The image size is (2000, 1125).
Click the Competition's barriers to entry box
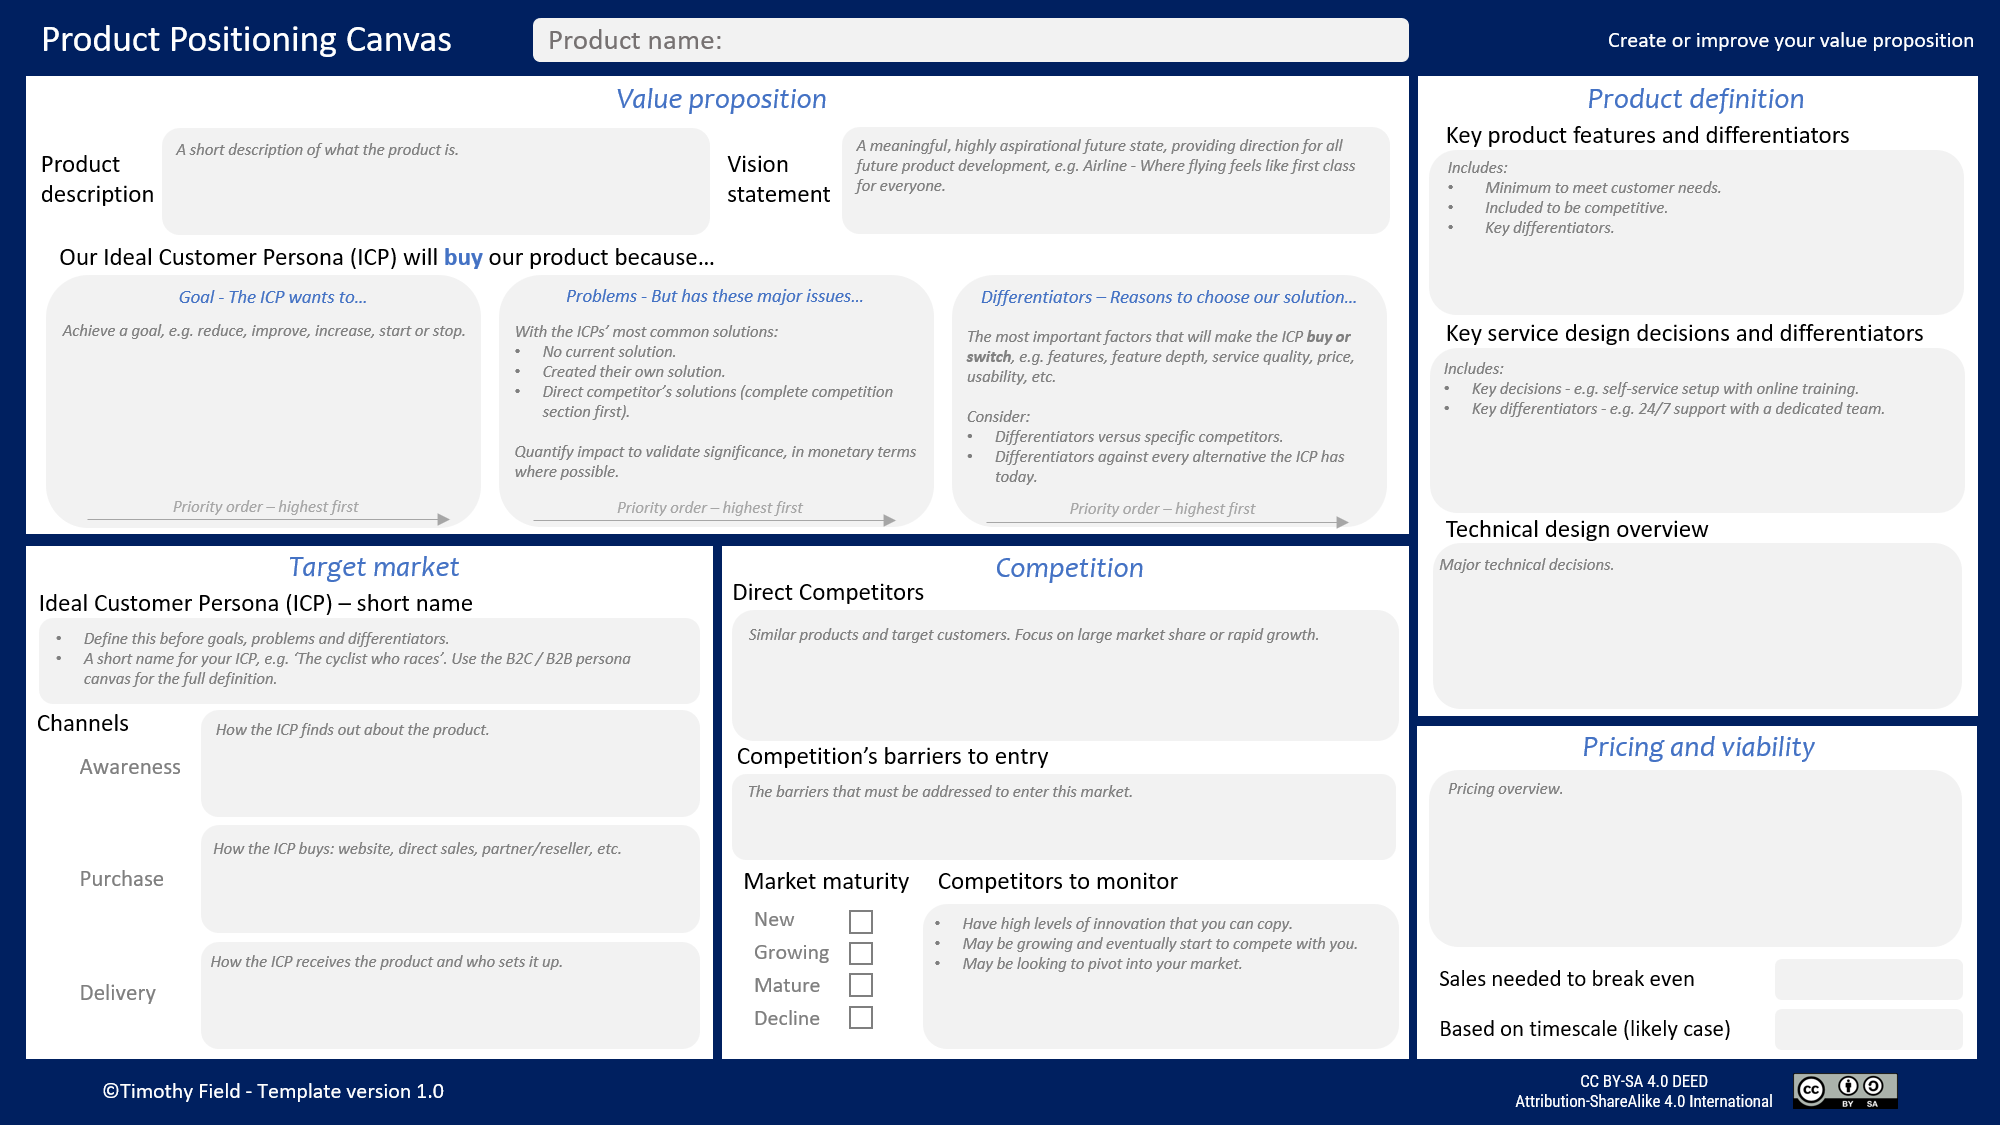coord(1064,817)
